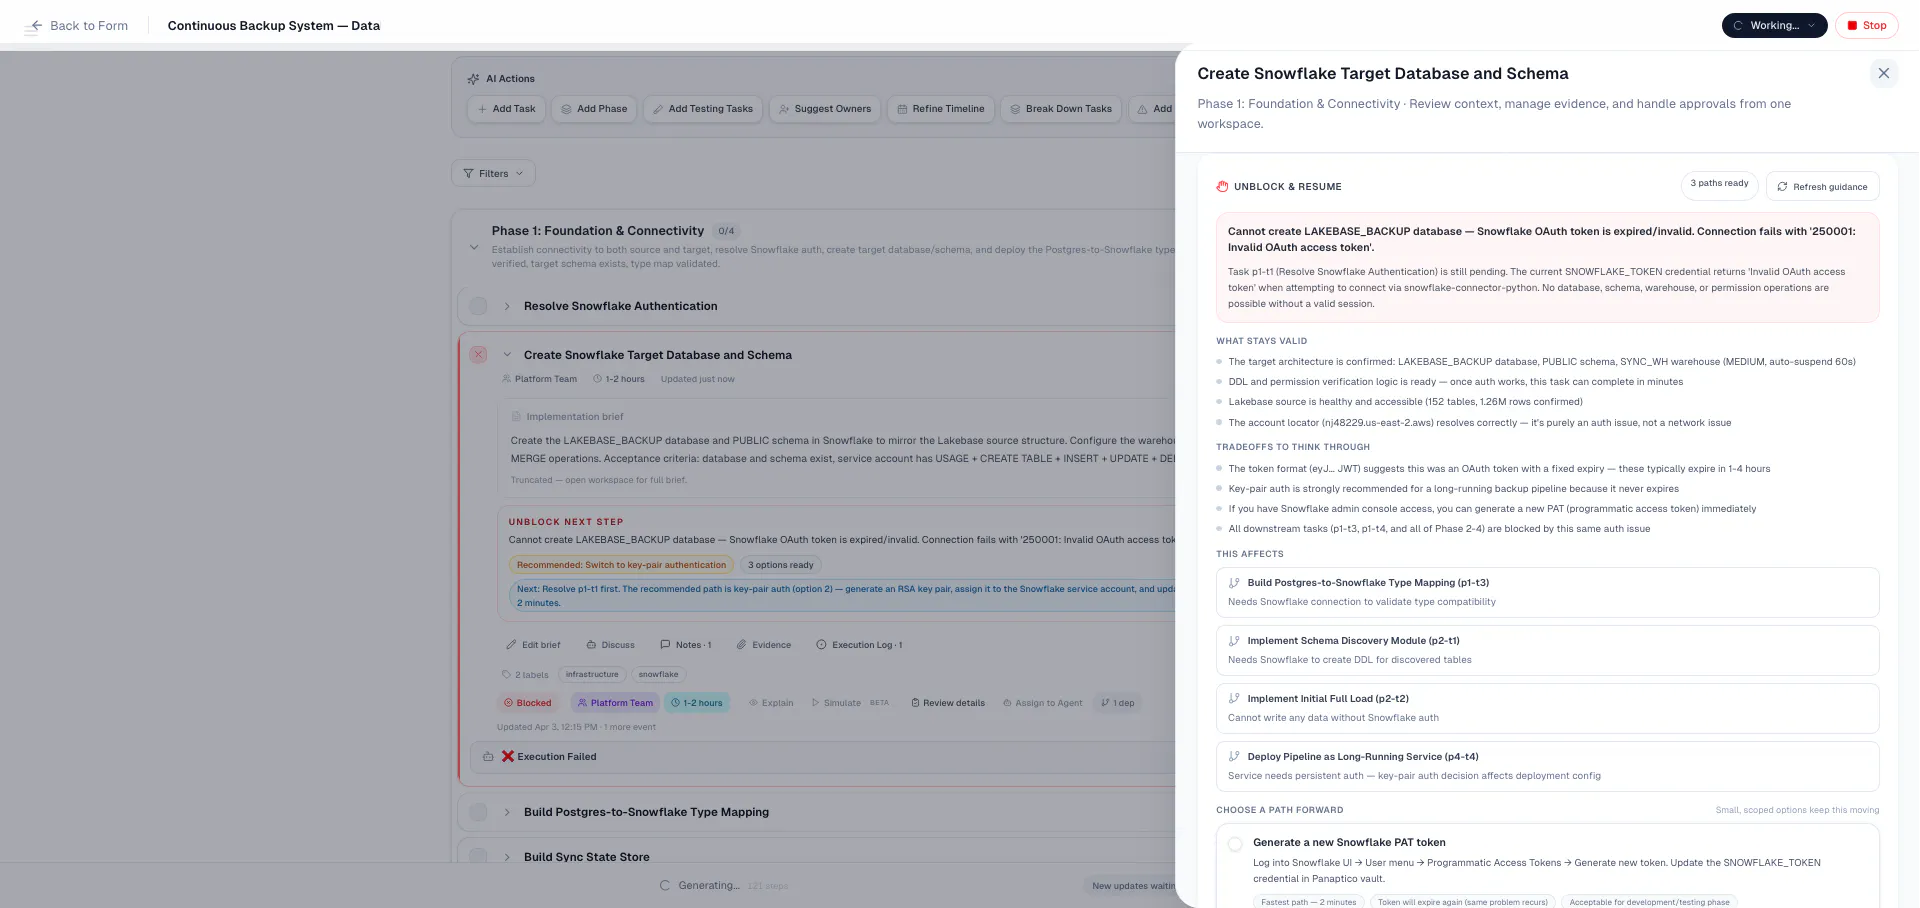Expand the Build Postgres-to-Snowflake Type Mapping task row
The height and width of the screenshot is (908, 1920).
tap(507, 812)
